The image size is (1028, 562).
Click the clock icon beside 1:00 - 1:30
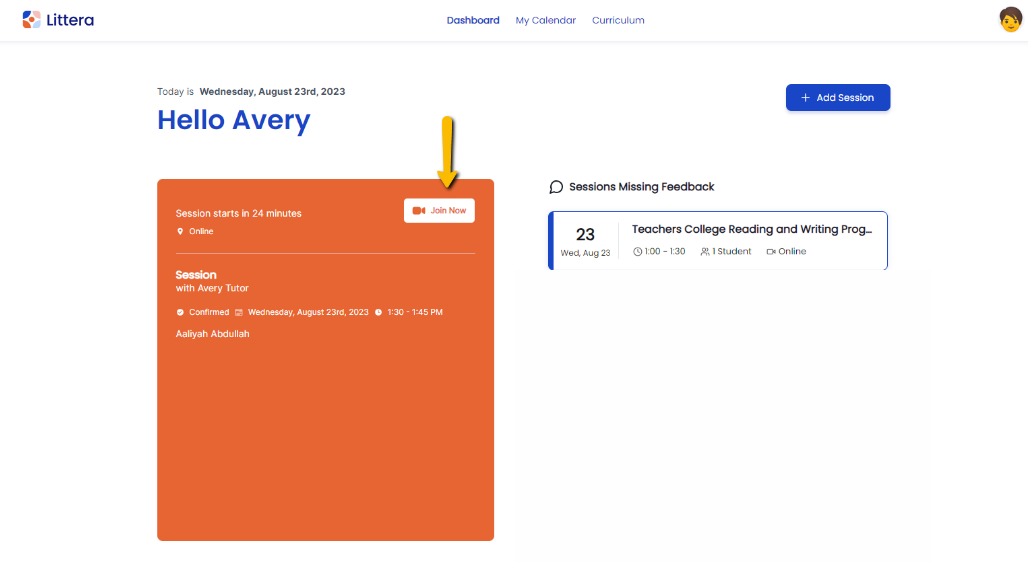pyautogui.click(x=638, y=252)
